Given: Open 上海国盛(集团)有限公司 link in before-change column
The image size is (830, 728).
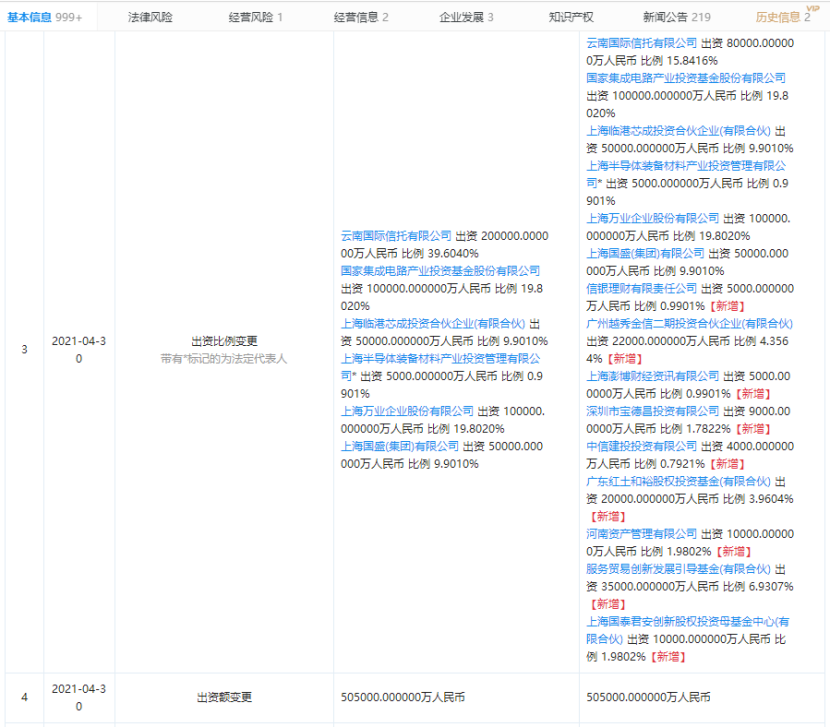Looking at the screenshot, I should [x=400, y=446].
